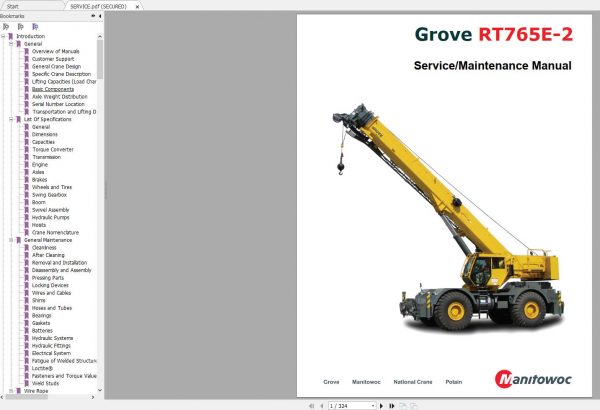600x410 pixels.
Task: Open the Bookmarks panel options menu icon
Action: 93,16
